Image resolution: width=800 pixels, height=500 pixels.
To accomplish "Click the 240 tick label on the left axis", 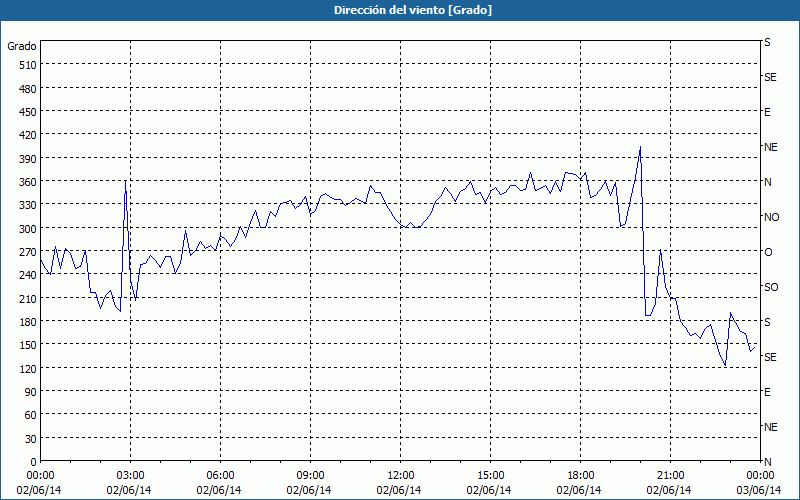I will coord(29,275).
